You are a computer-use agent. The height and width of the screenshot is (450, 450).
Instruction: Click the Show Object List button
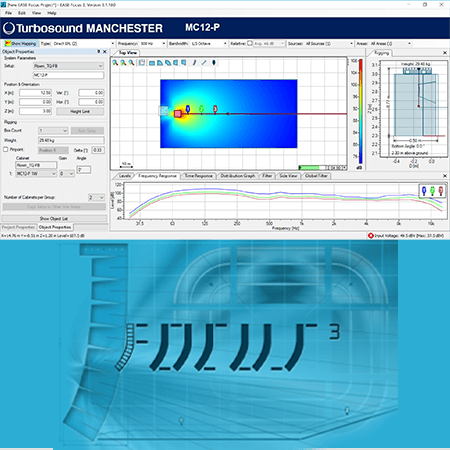tap(54, 219)
